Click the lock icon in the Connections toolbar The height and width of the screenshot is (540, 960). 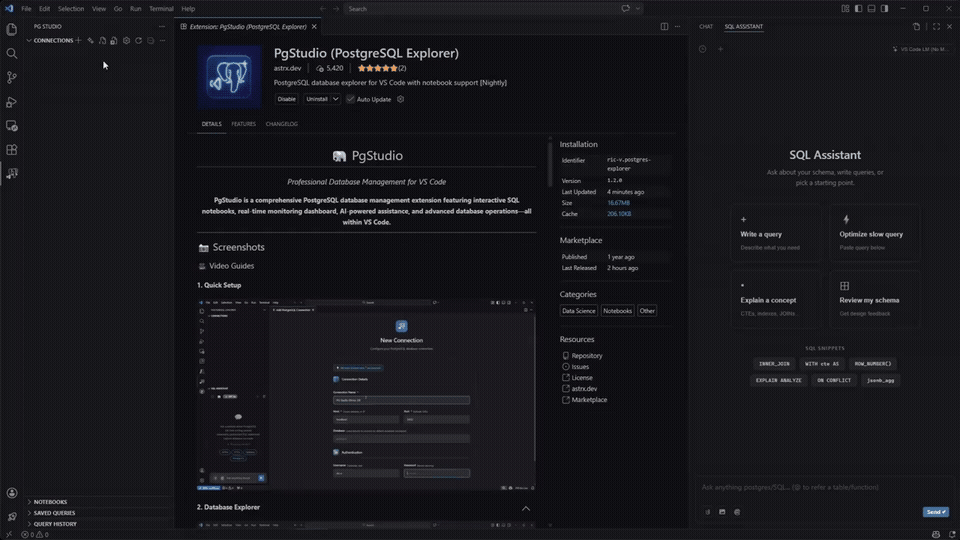(114, 40)
